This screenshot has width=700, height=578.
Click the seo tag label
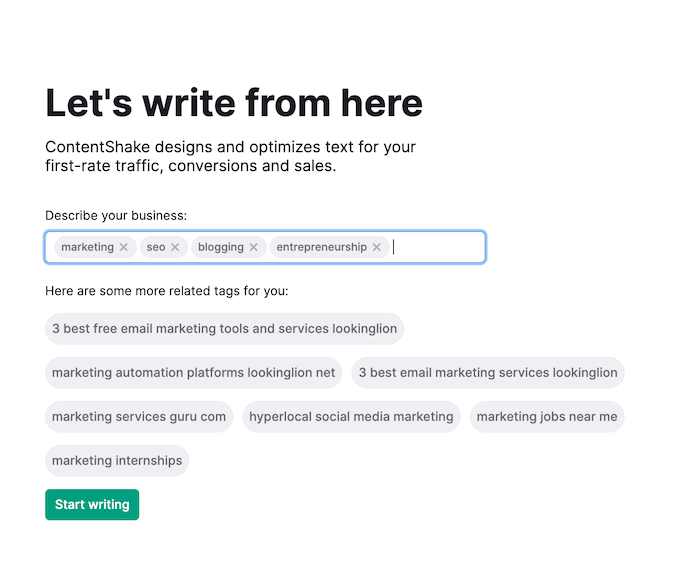[x=155, y=247]
